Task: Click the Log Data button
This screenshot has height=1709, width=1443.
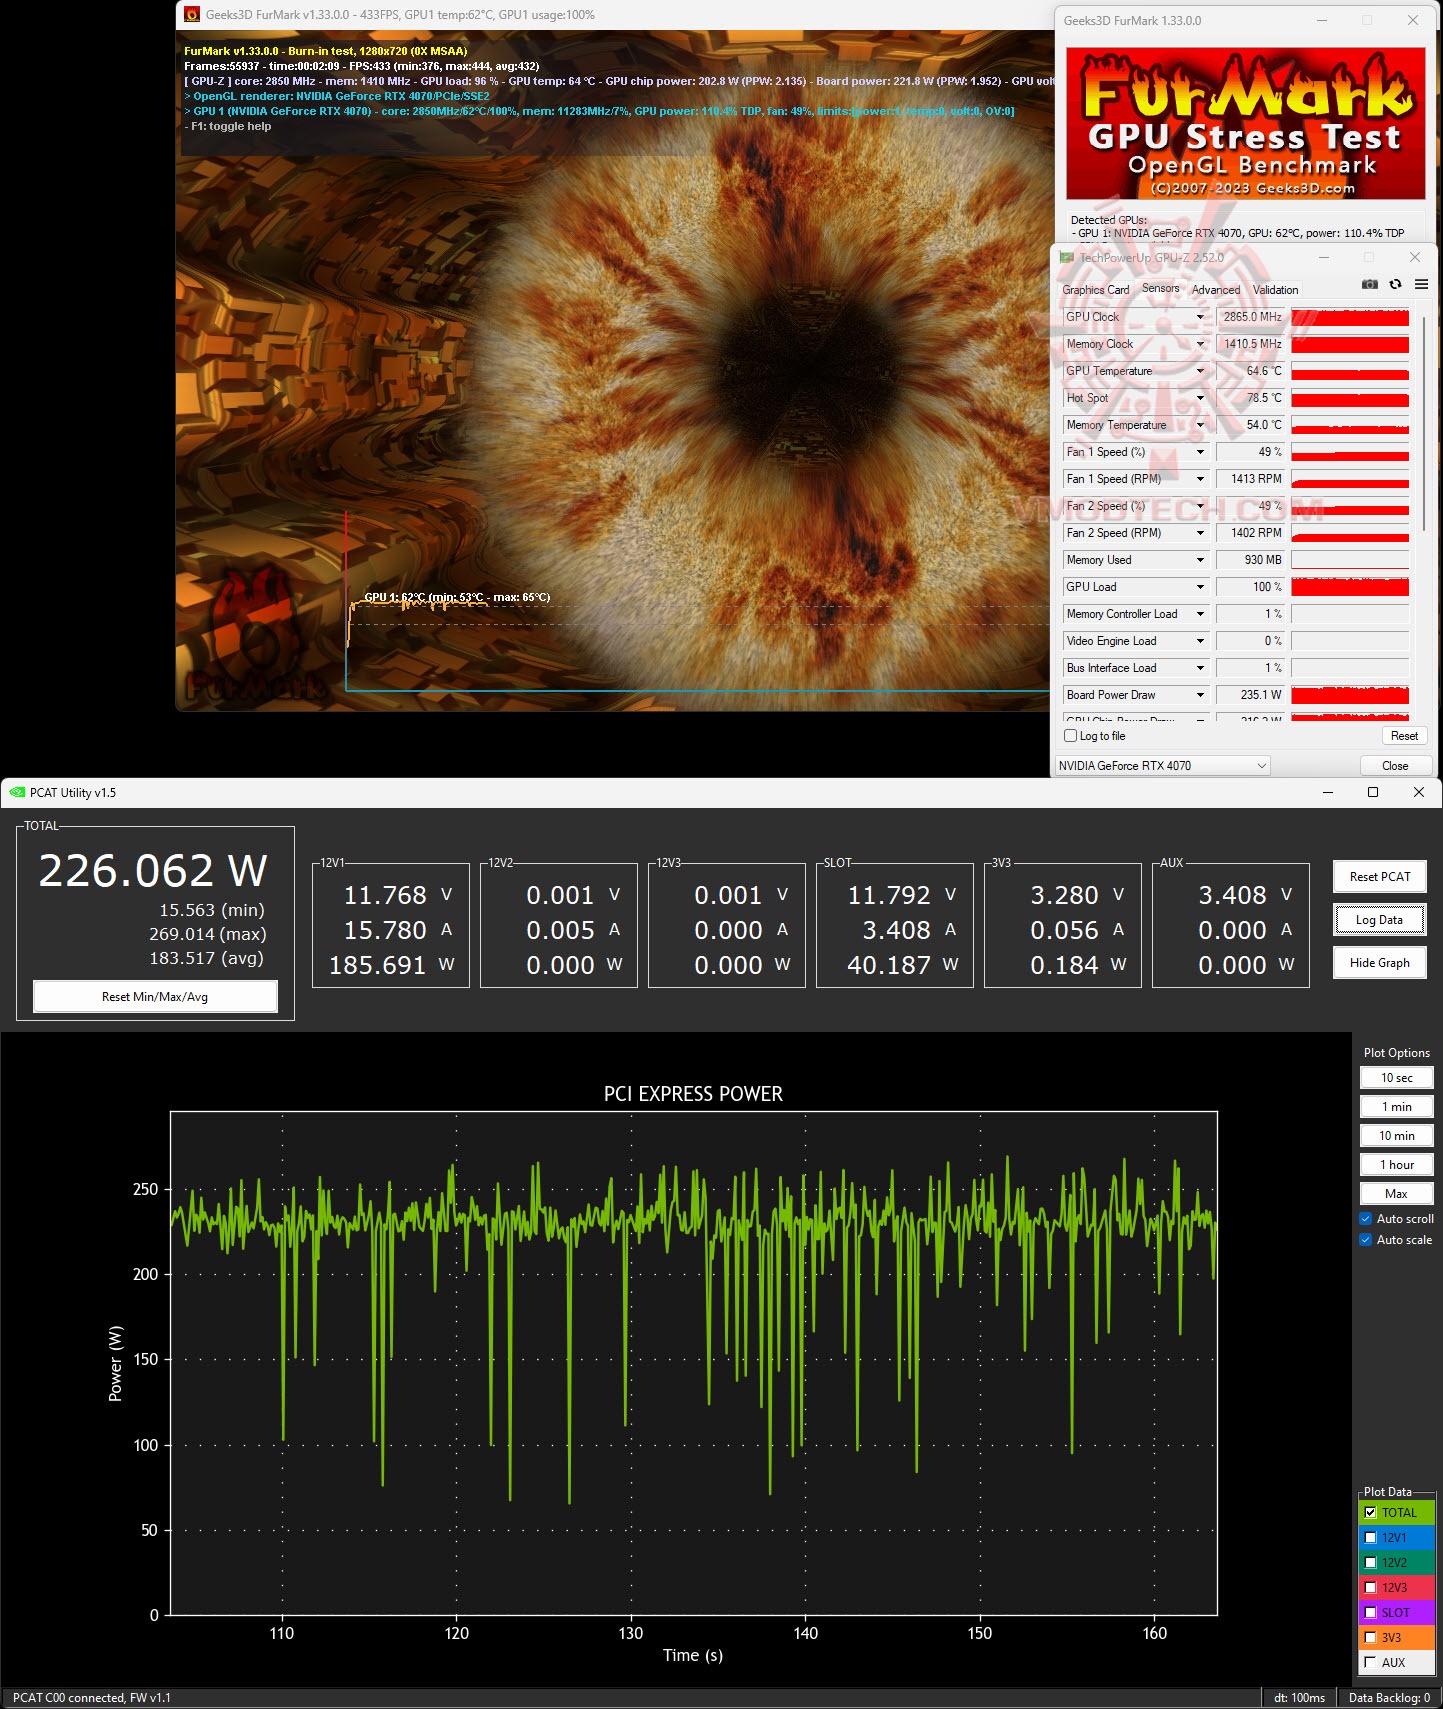Action: click(x=1380, y=920)
